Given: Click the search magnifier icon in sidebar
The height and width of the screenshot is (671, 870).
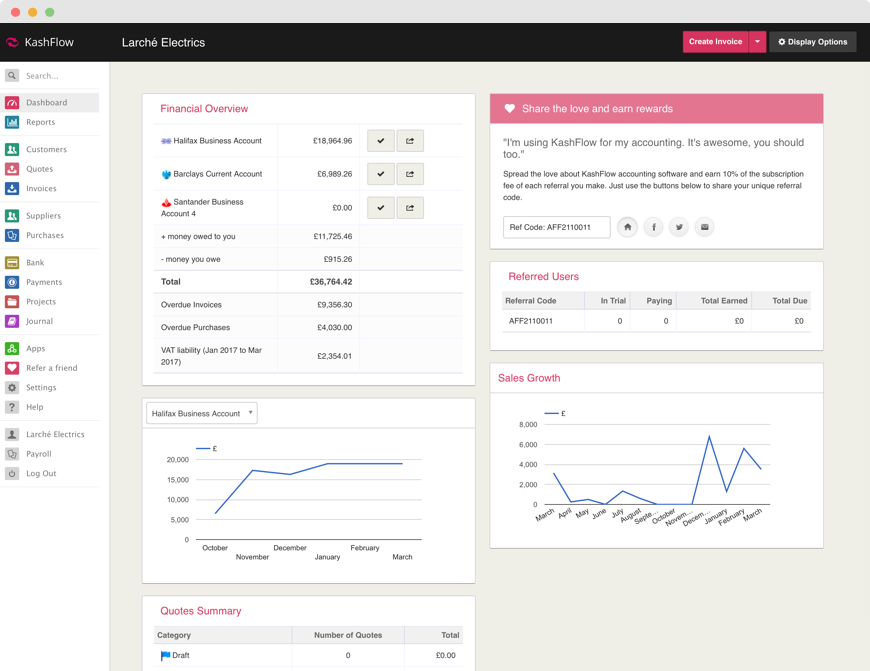Looking at the screenshot, I should pos(12,76).
